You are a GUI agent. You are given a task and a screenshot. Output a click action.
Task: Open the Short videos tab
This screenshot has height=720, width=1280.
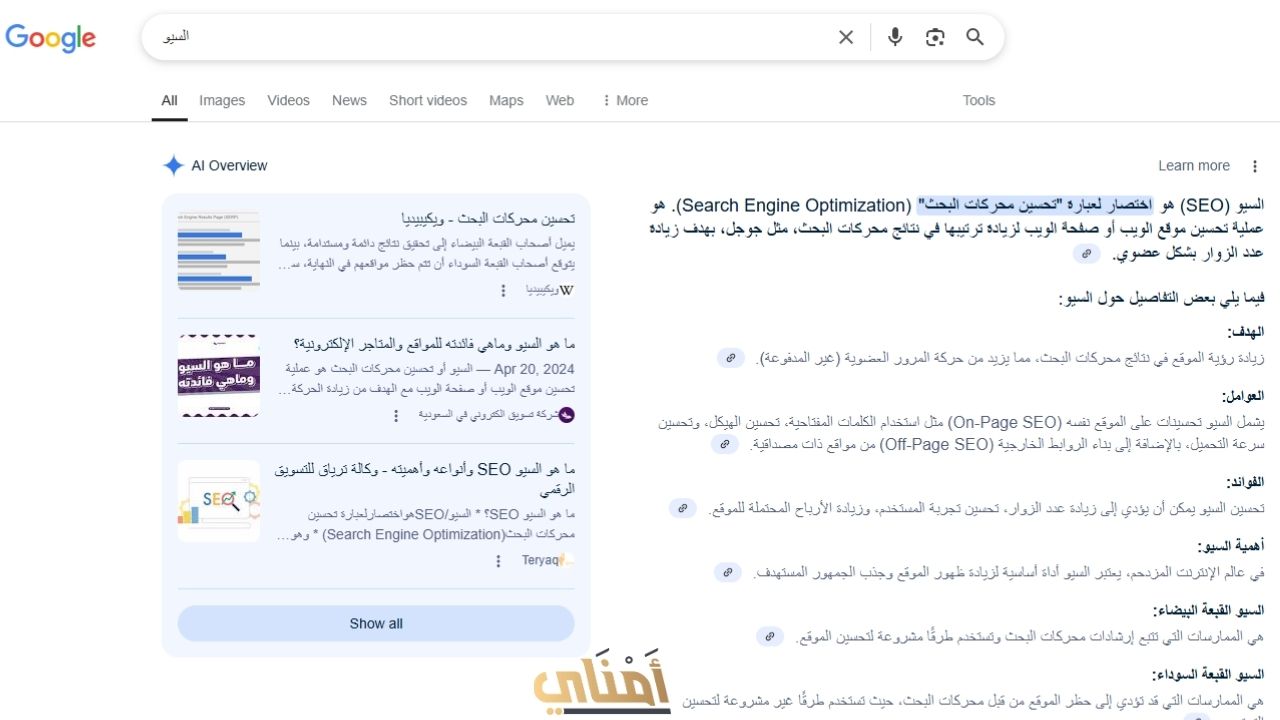(x=428, y=100)
